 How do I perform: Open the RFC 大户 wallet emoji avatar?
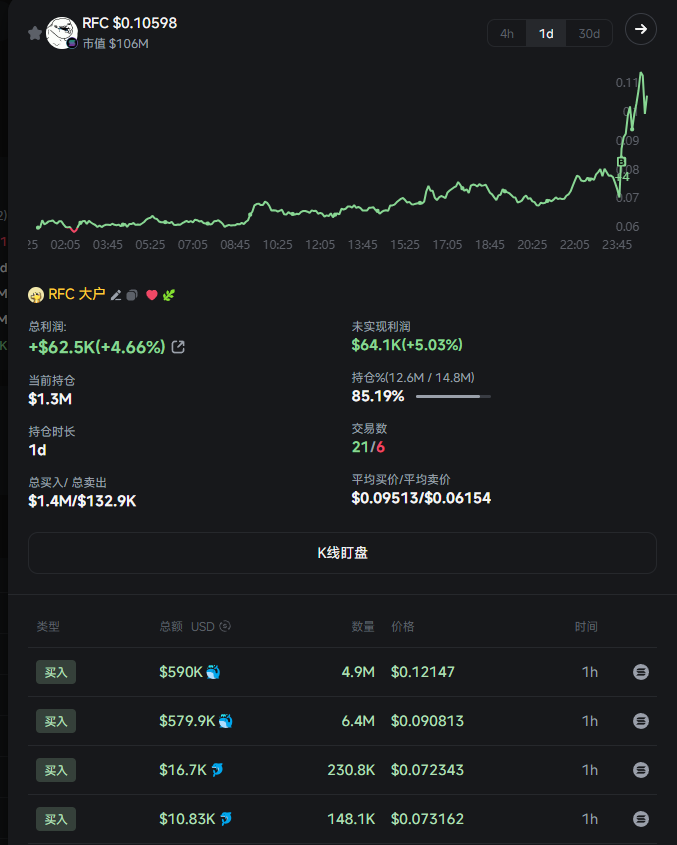point(36,295)
